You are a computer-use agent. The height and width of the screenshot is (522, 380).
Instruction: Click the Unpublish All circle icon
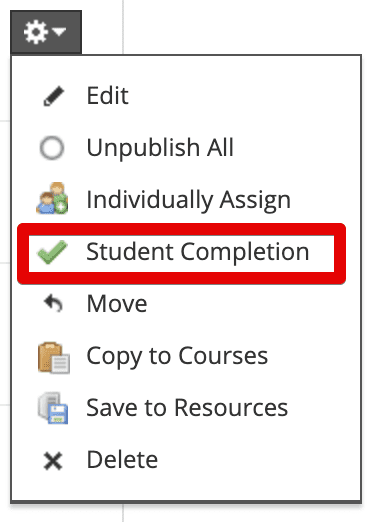click(52, 148)
